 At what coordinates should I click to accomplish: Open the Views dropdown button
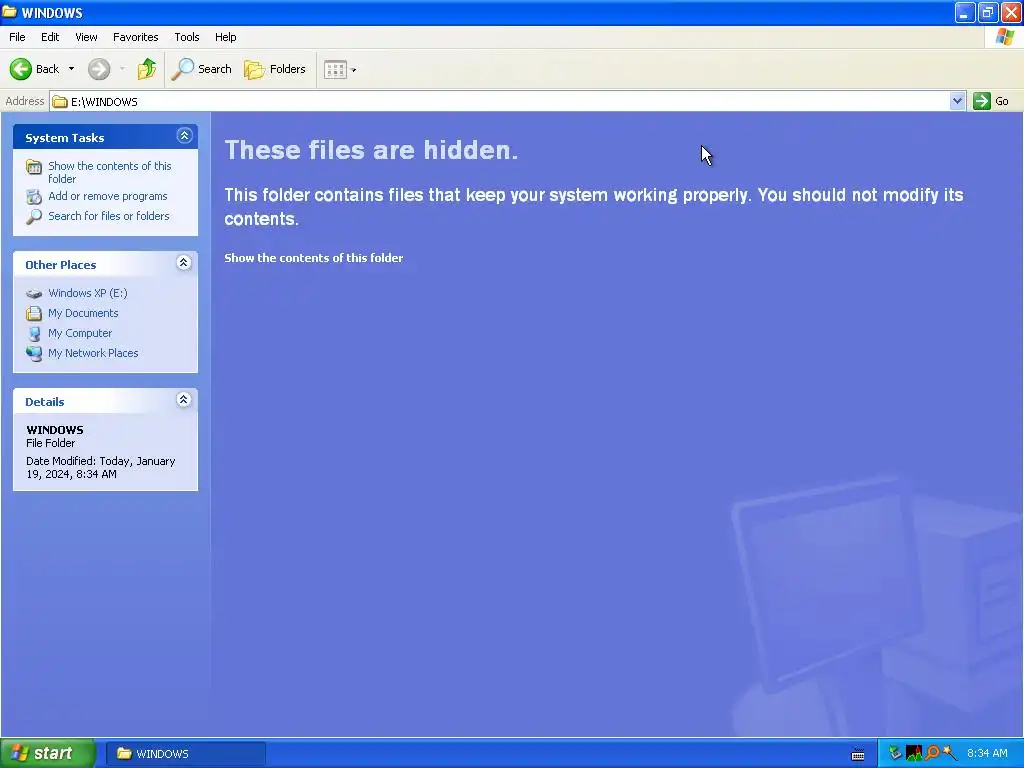pos(340,69)
